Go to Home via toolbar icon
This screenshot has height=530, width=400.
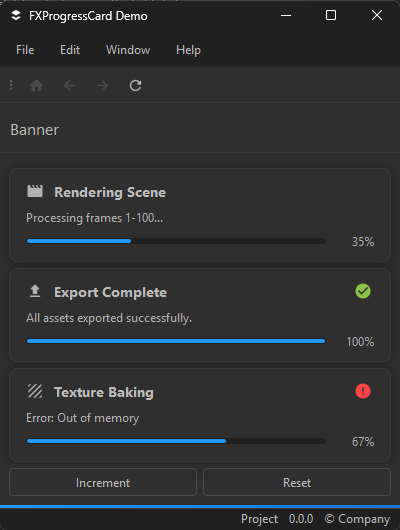click(x=37, y=86)
